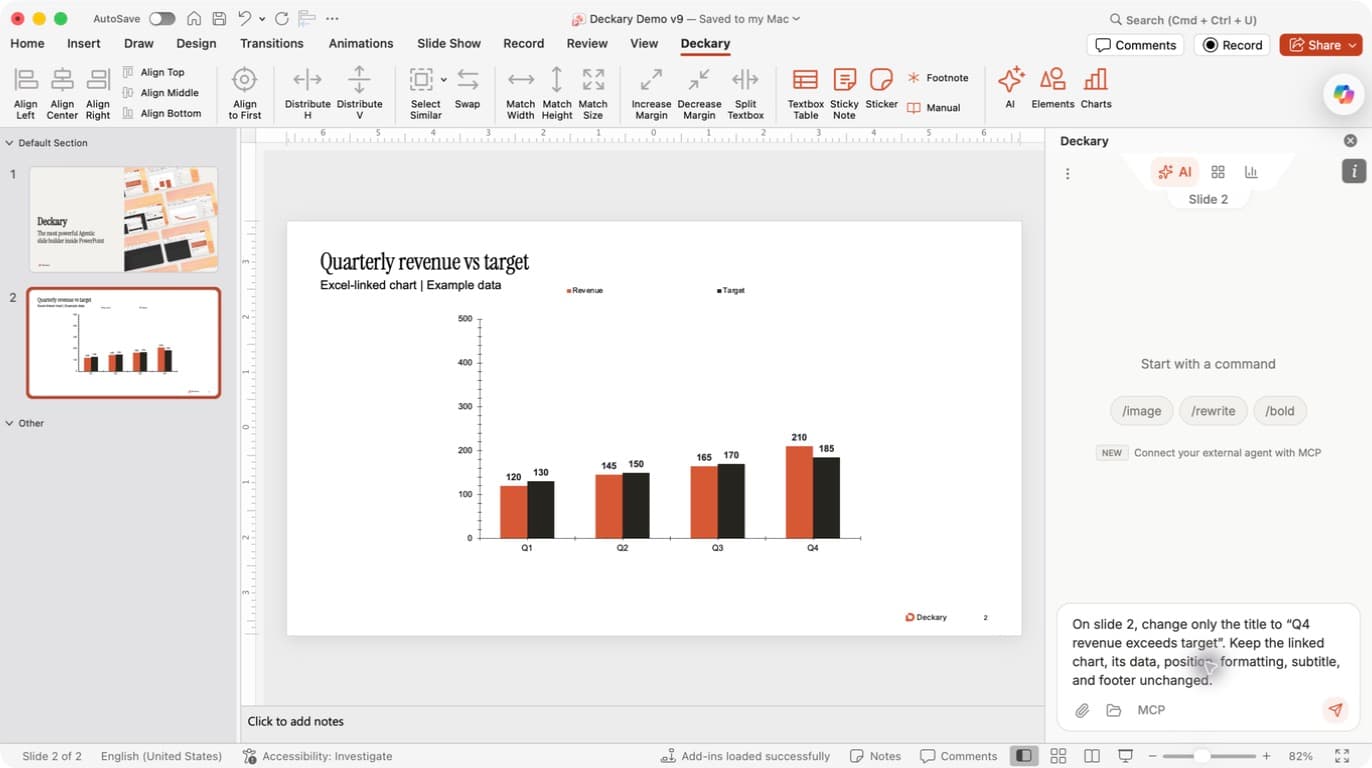Collapse the Other section
Image resolution: width=1372 pixels, height=768 pixels.
point(10,423)
